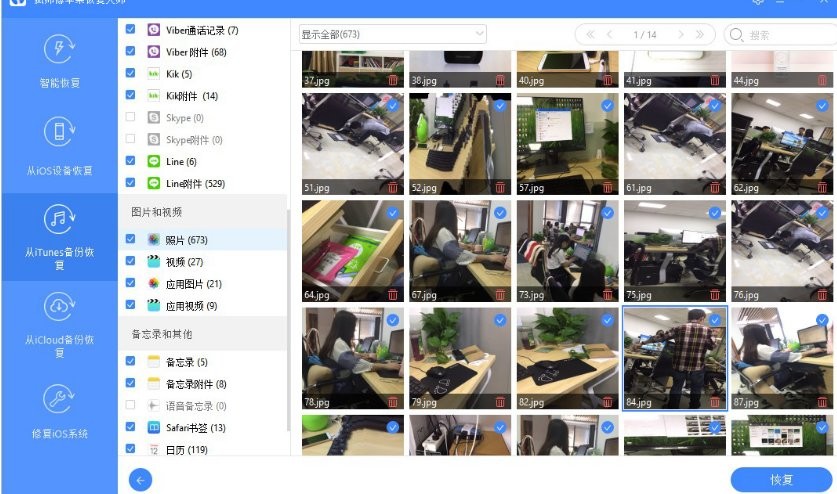Delete photo 75.jpg via trash icon
The height and width of the screenshot is (494, 837).
[x=715, y=294]
